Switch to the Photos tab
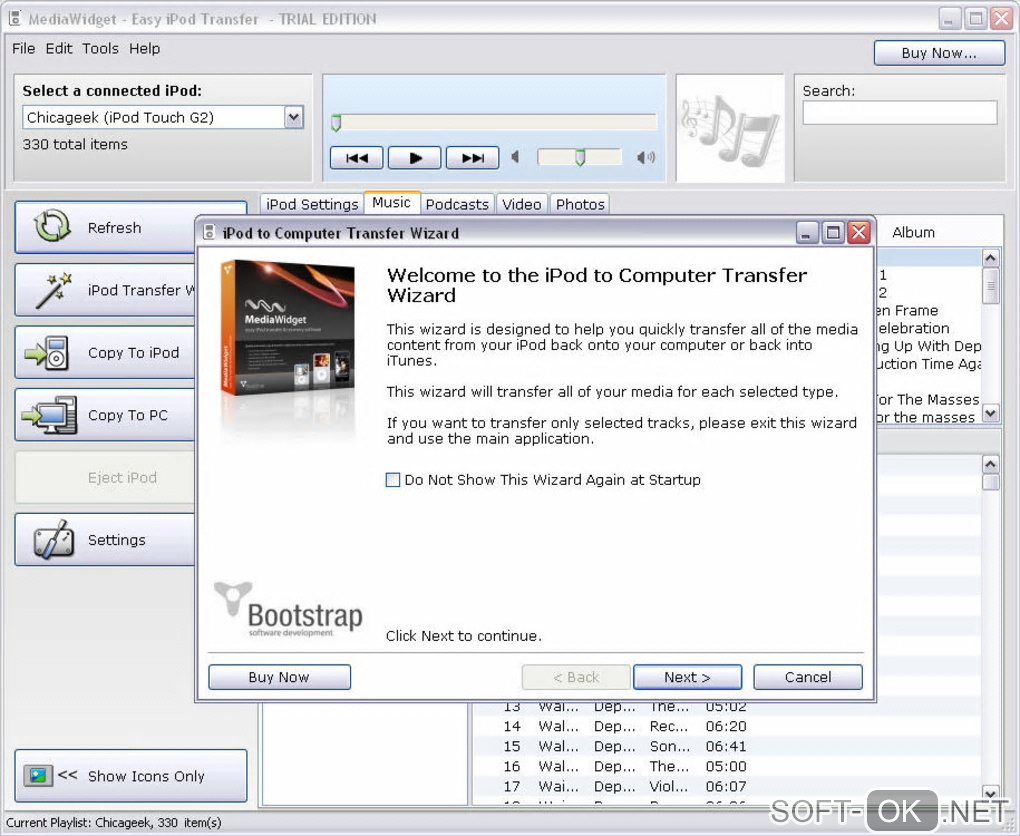 point(580,204)
